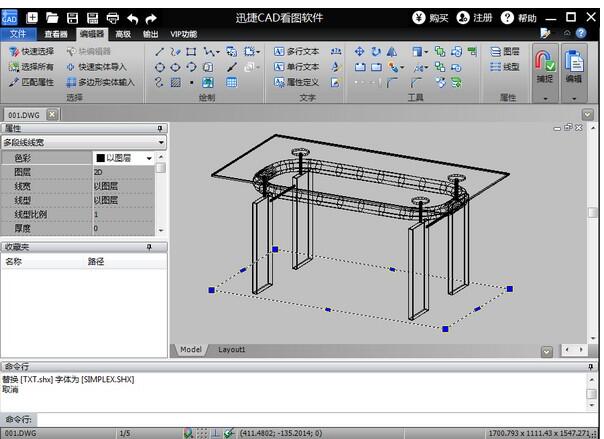Click the Copy objects icon in tools
604x439 pixels.
point(440,52)
